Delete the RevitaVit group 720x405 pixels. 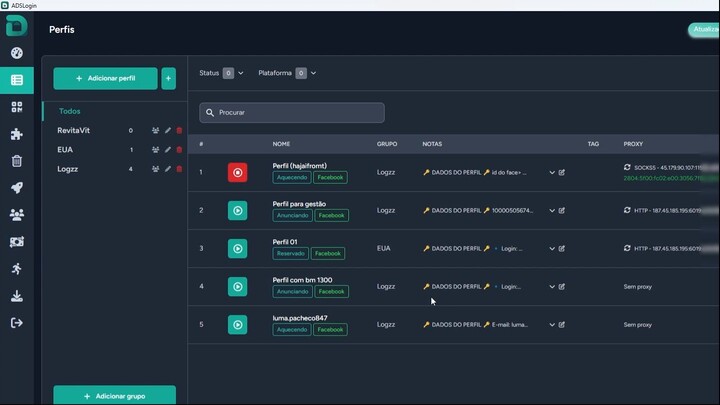[179, 130]
